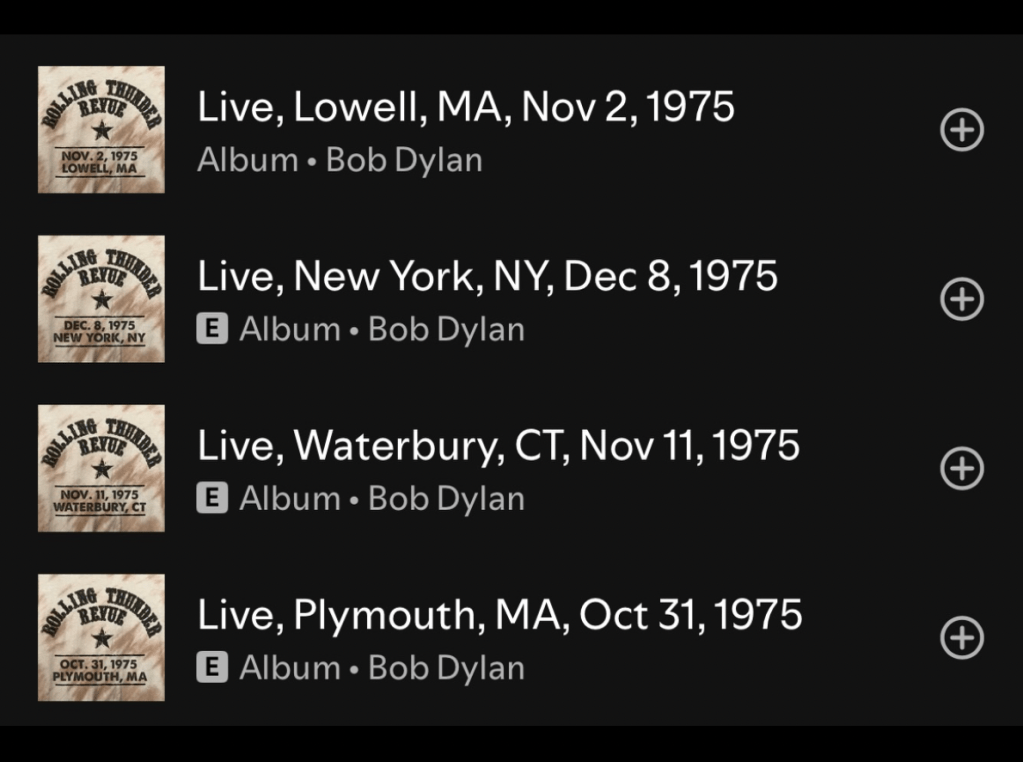The image size is (1023, 762).
Task: Open Waterbury, CT Nov. 11 album cover
Action: [x=101, y=468]
